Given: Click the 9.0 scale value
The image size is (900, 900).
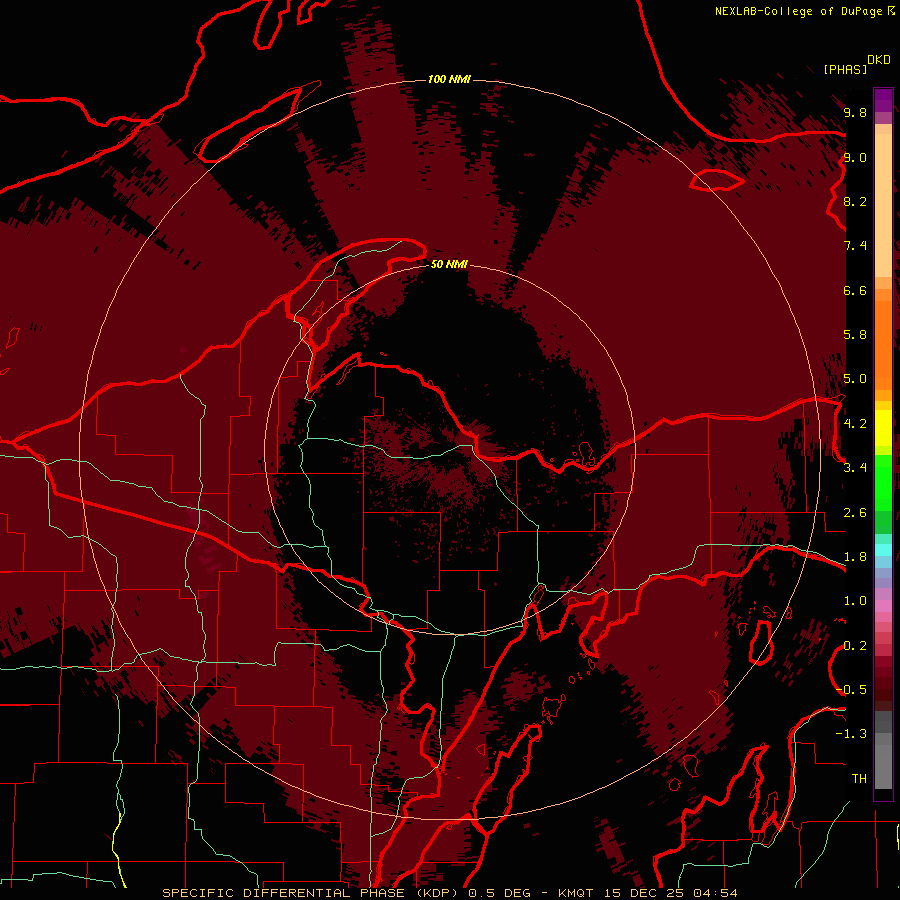Looking at the screenshot, I should point(855,158).
